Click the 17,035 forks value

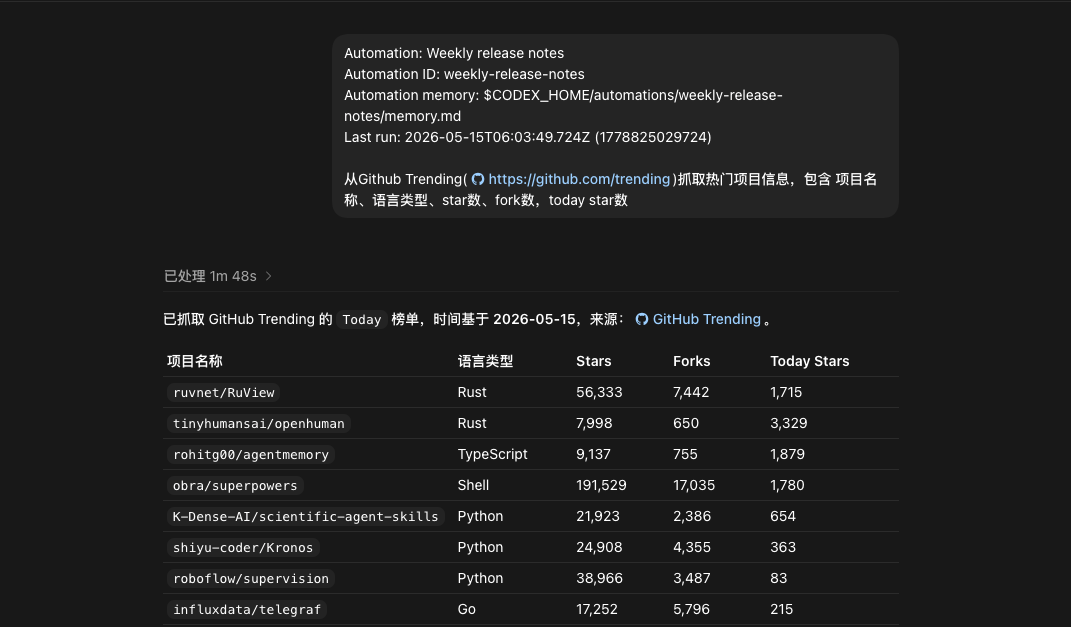tap(694, 485)
